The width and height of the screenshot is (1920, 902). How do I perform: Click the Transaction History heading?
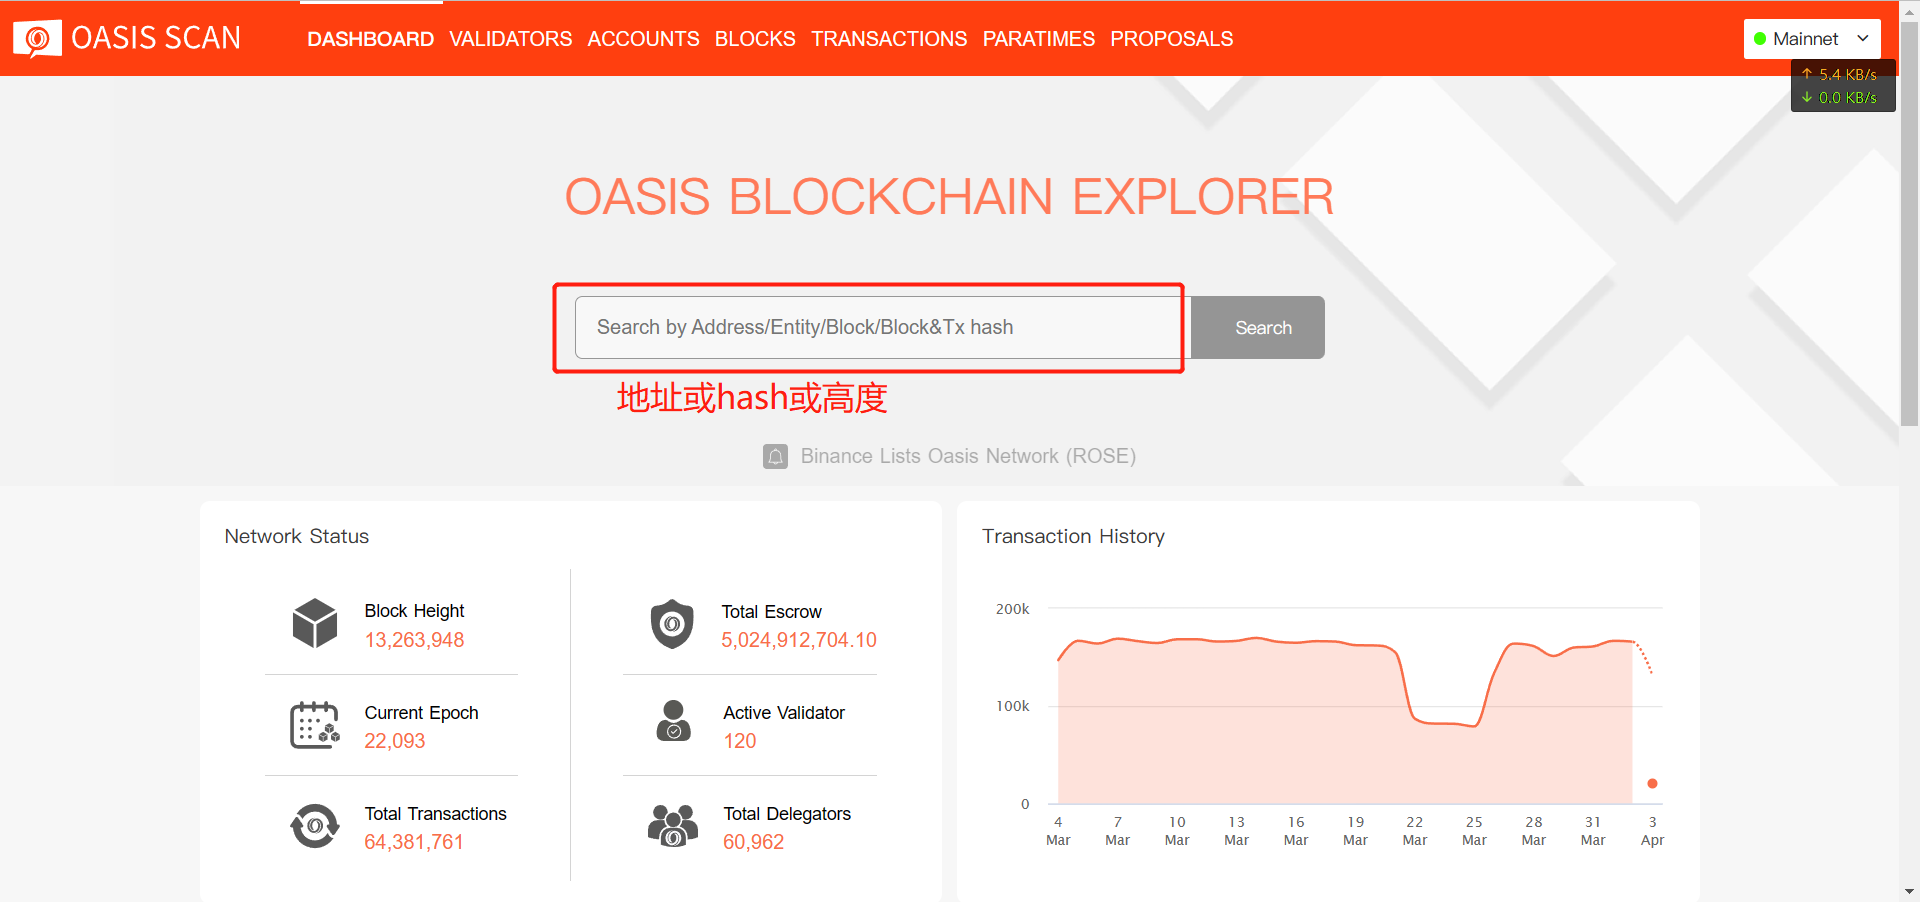click(1073, 536)
